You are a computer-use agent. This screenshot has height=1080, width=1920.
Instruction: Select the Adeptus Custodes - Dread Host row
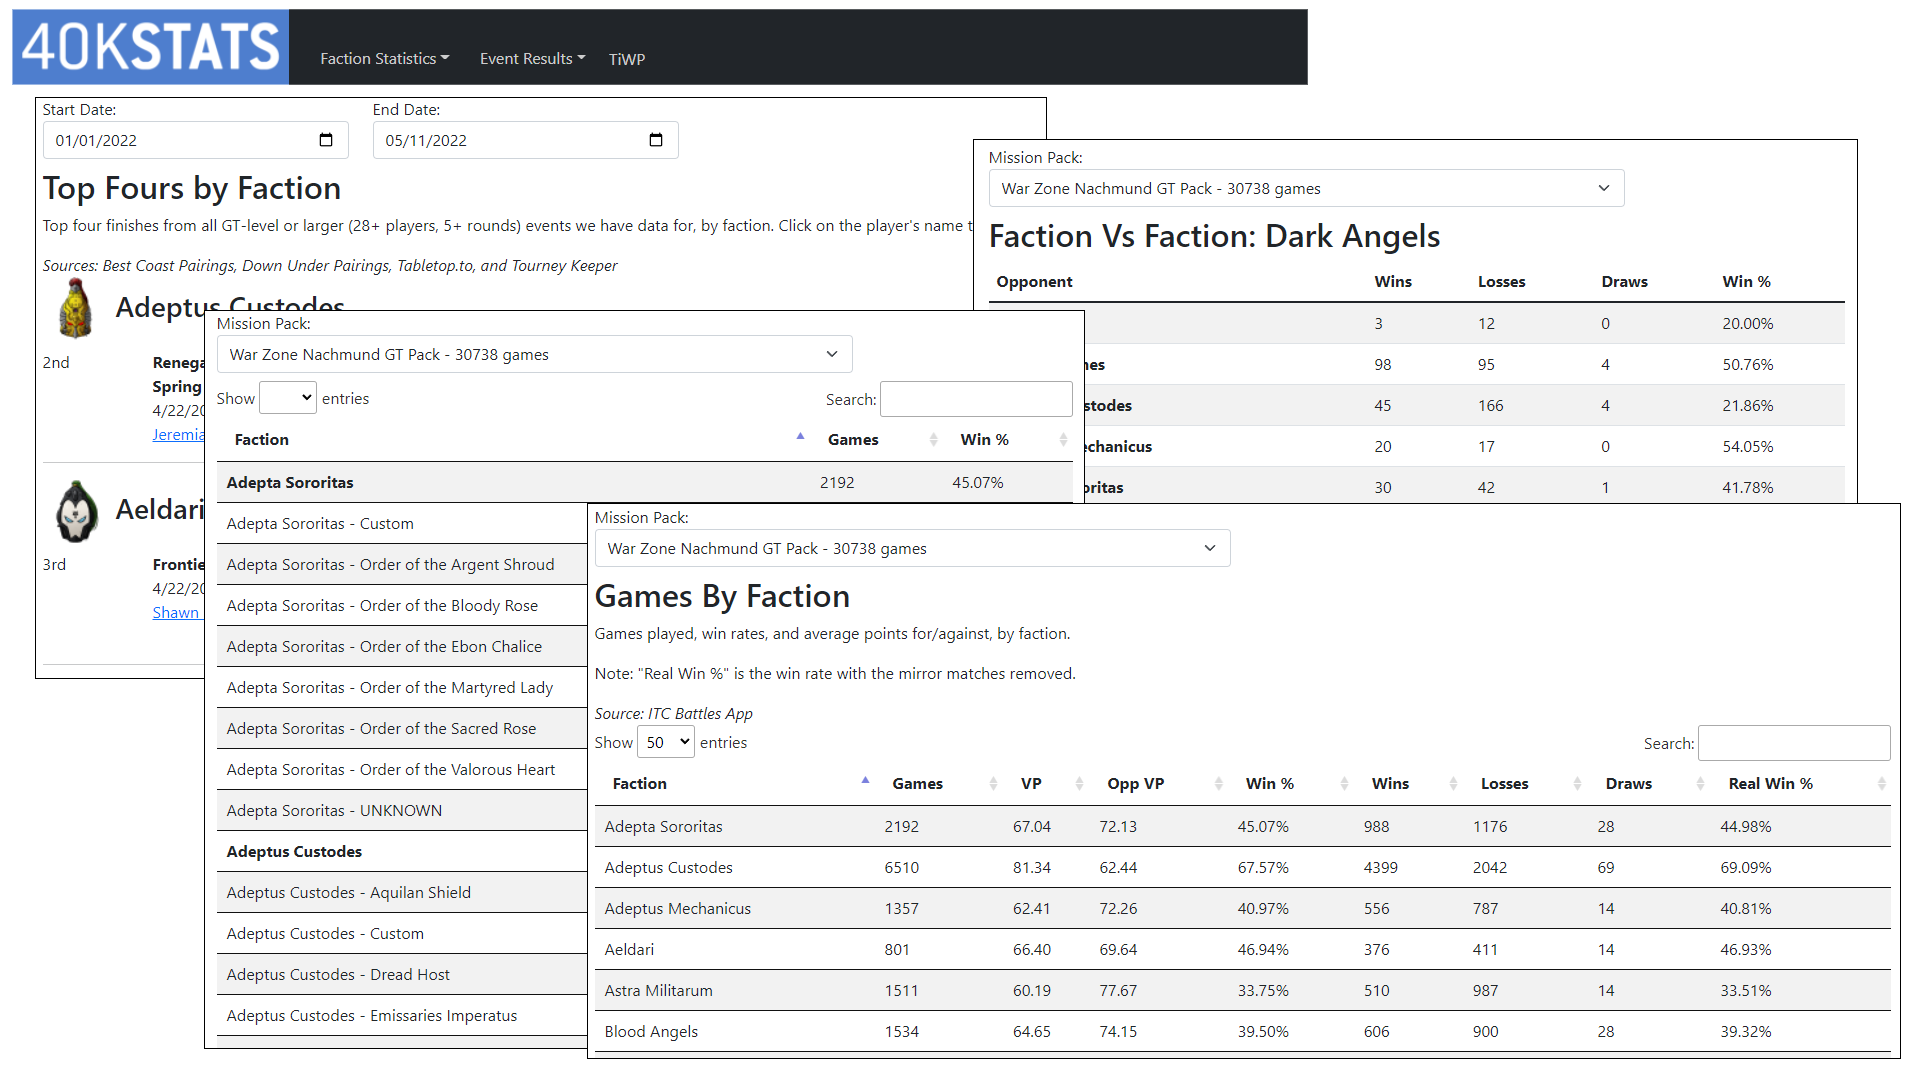pos(338,975)
